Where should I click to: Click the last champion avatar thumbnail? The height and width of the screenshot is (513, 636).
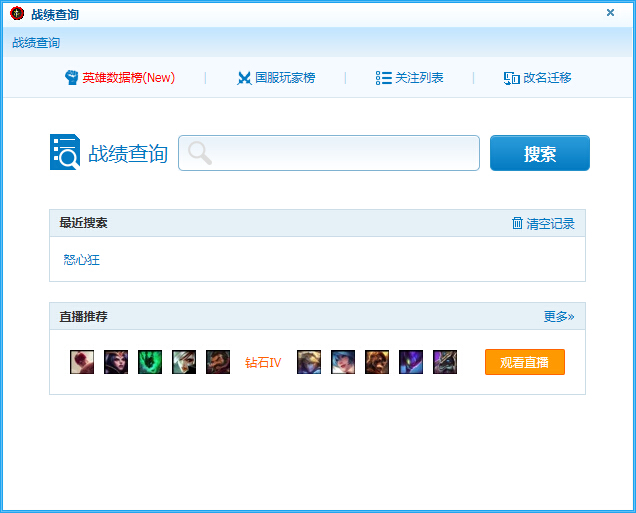[445, 362]
